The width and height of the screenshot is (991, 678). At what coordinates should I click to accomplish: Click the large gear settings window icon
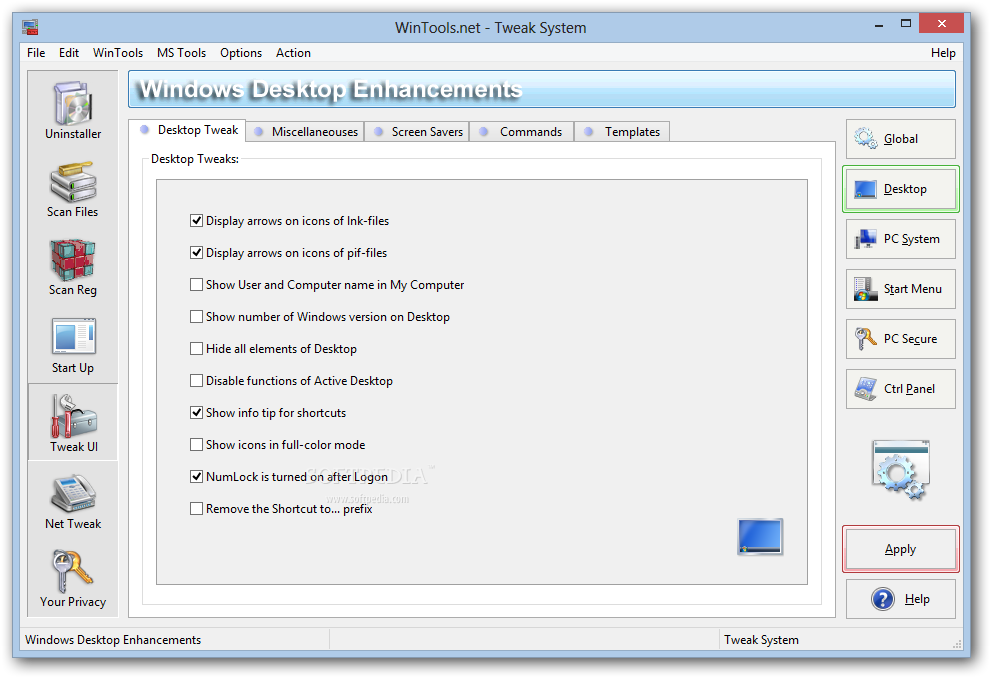[x=901, y=471]
